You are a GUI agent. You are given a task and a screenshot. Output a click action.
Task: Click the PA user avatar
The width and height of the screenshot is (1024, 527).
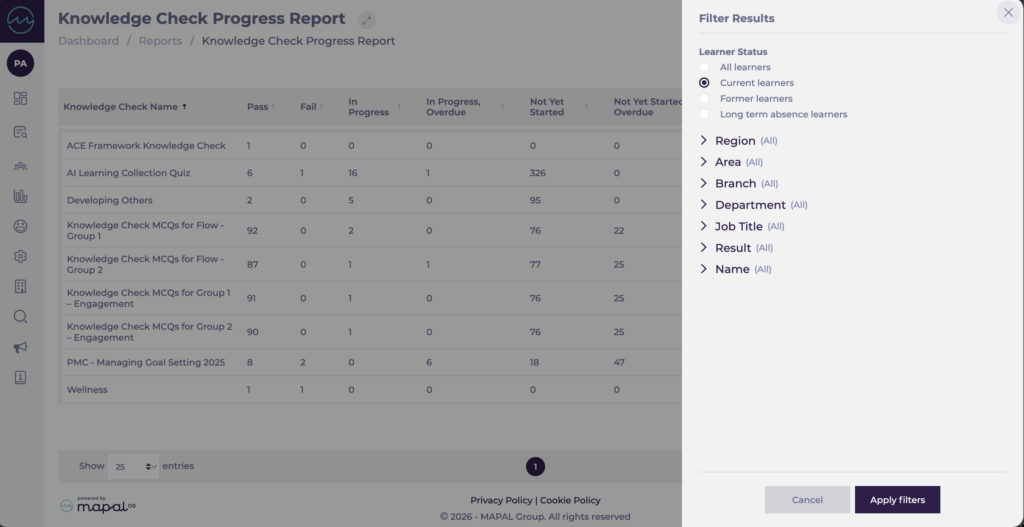[x=21, y=64]
